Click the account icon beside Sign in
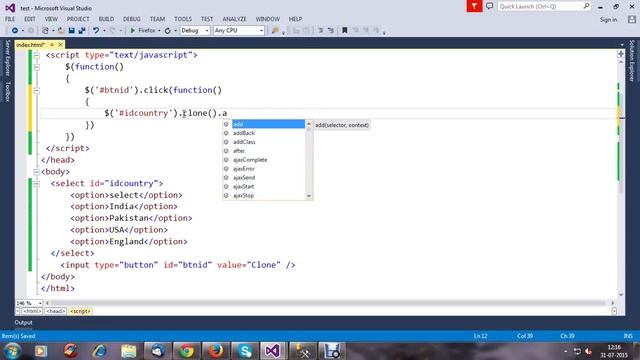 (632, 19)
